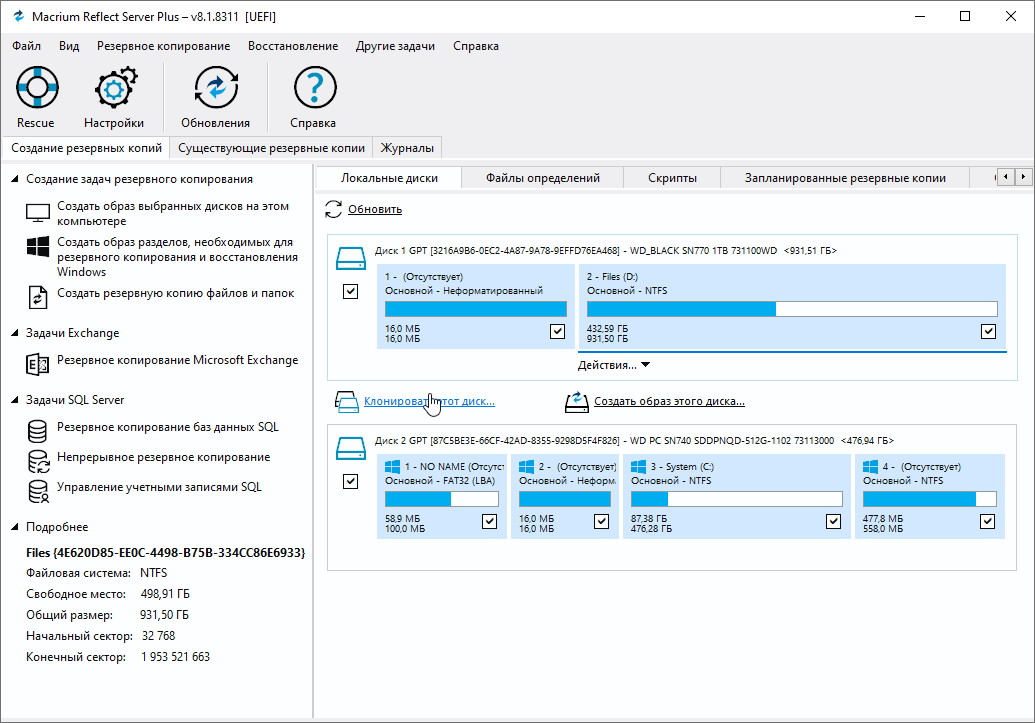
Task: Uncheck the NO NAME FAT32 partition checkbox
Action: (x=490, y=522)
